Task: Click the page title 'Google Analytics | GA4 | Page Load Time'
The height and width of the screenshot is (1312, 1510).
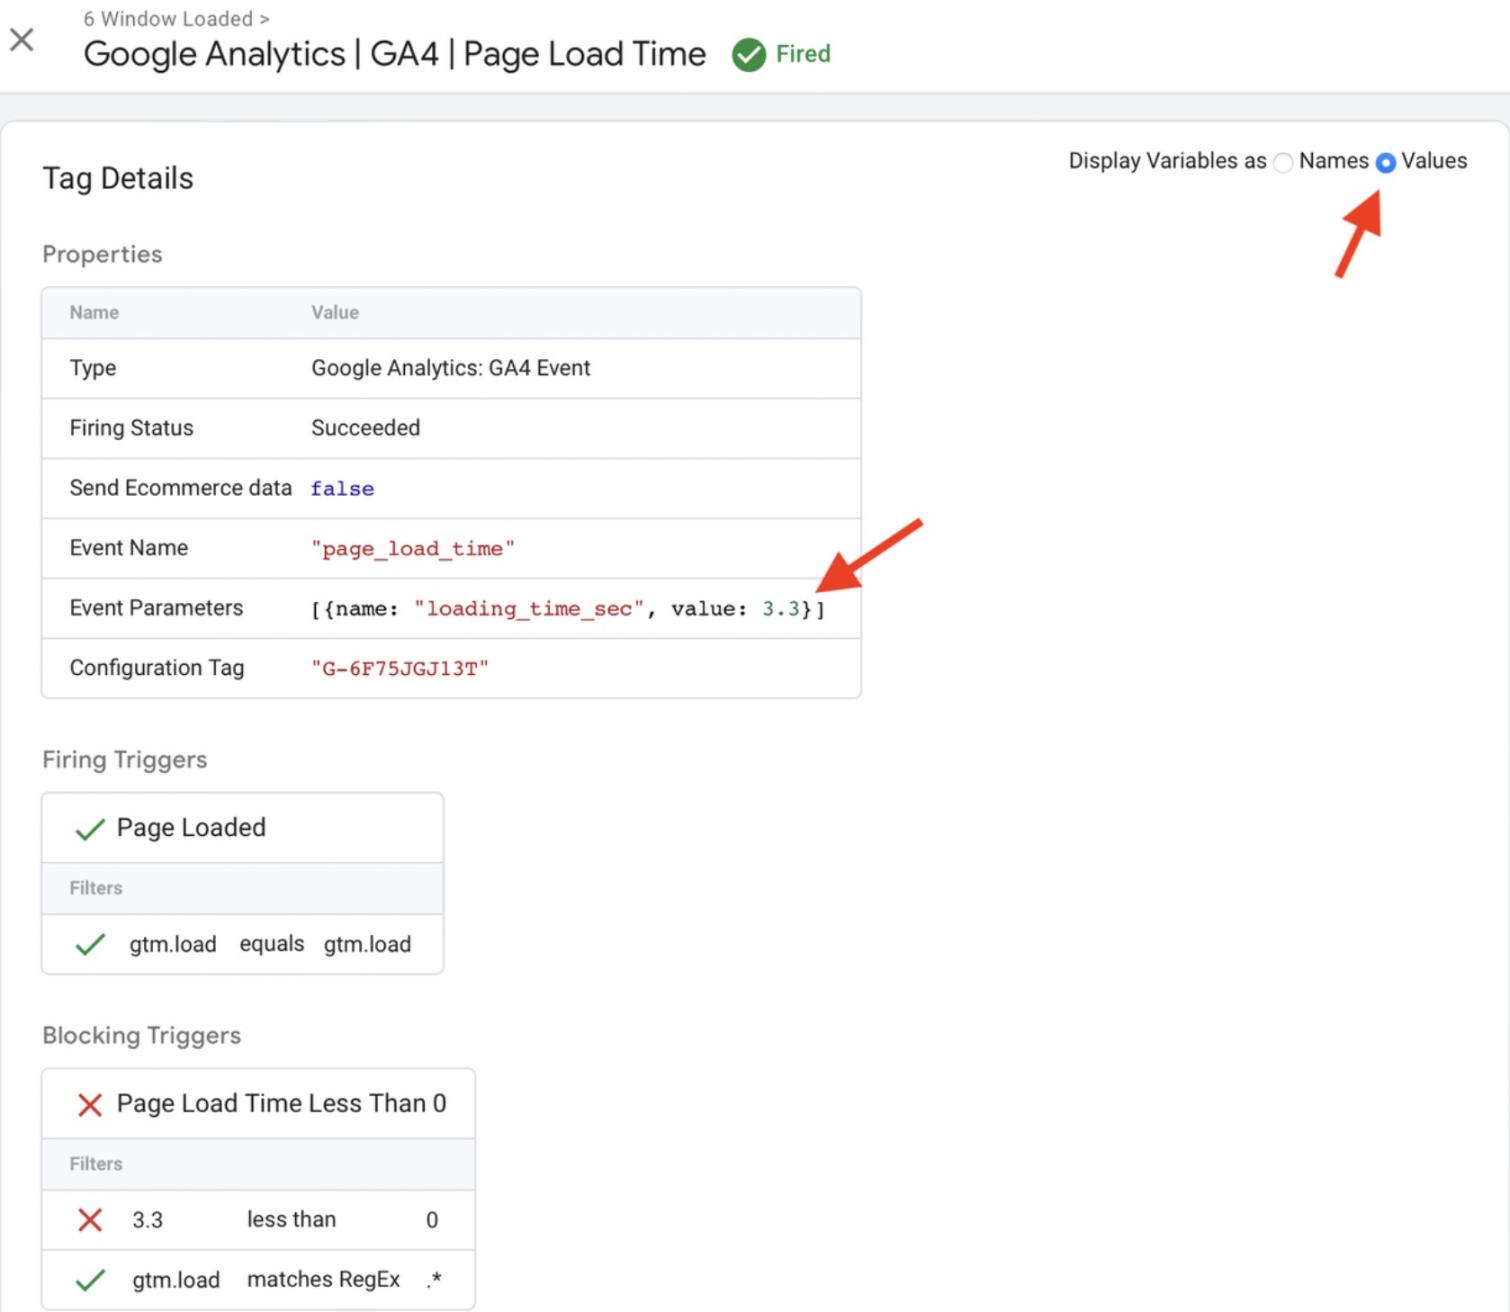Action: pos(394,54)
